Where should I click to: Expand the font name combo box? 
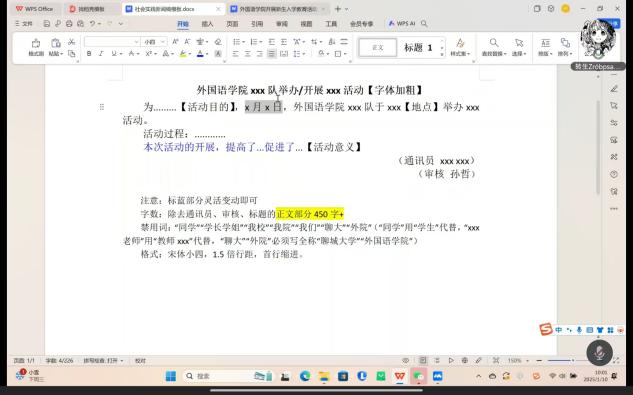[x=112, y=42]
